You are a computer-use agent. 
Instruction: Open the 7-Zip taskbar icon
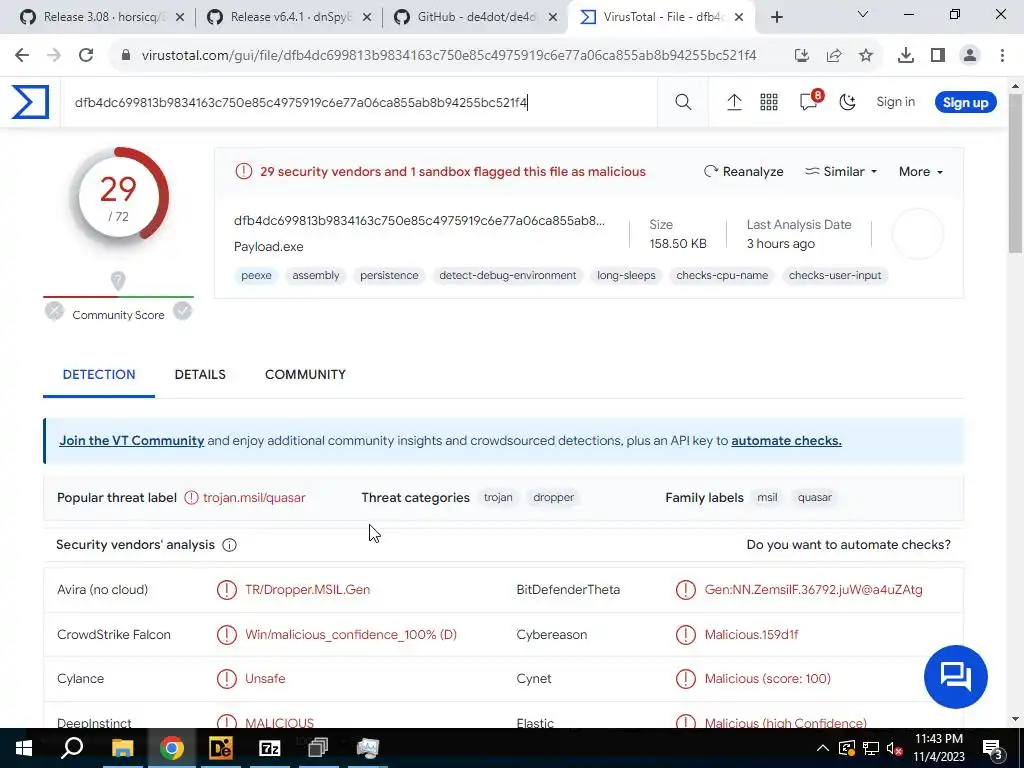[270, 748]
